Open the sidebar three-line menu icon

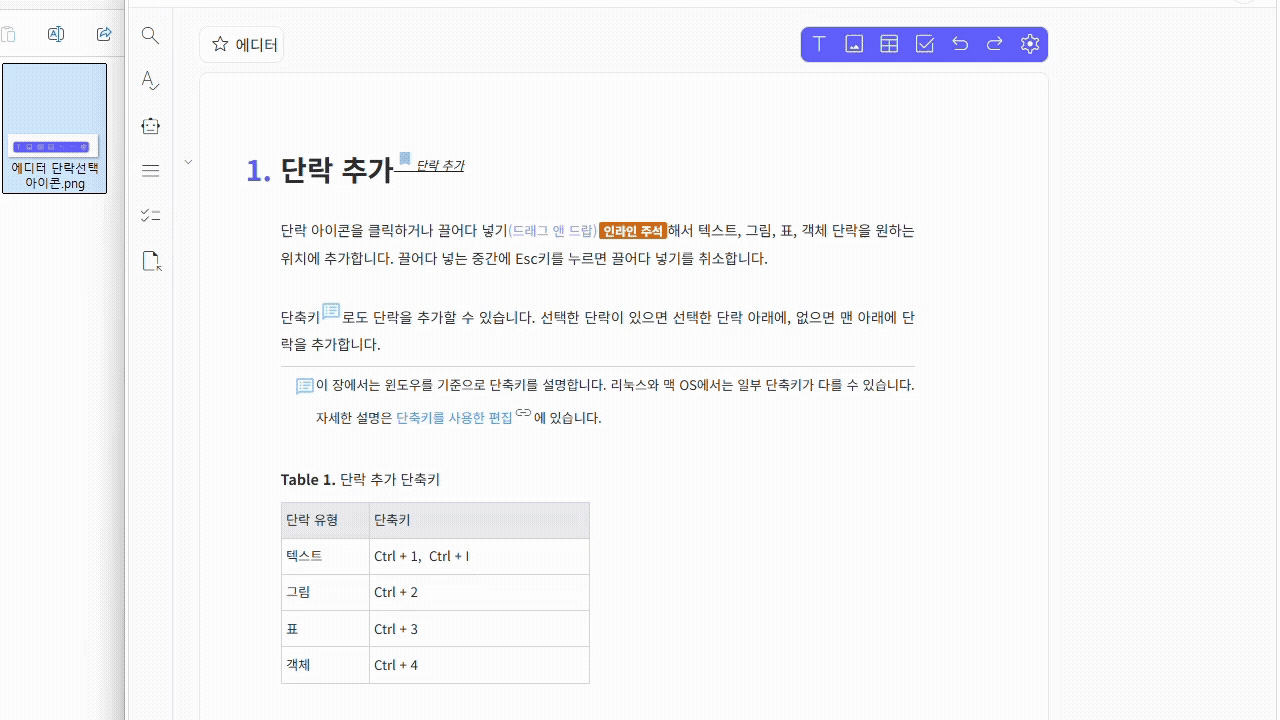150,171
